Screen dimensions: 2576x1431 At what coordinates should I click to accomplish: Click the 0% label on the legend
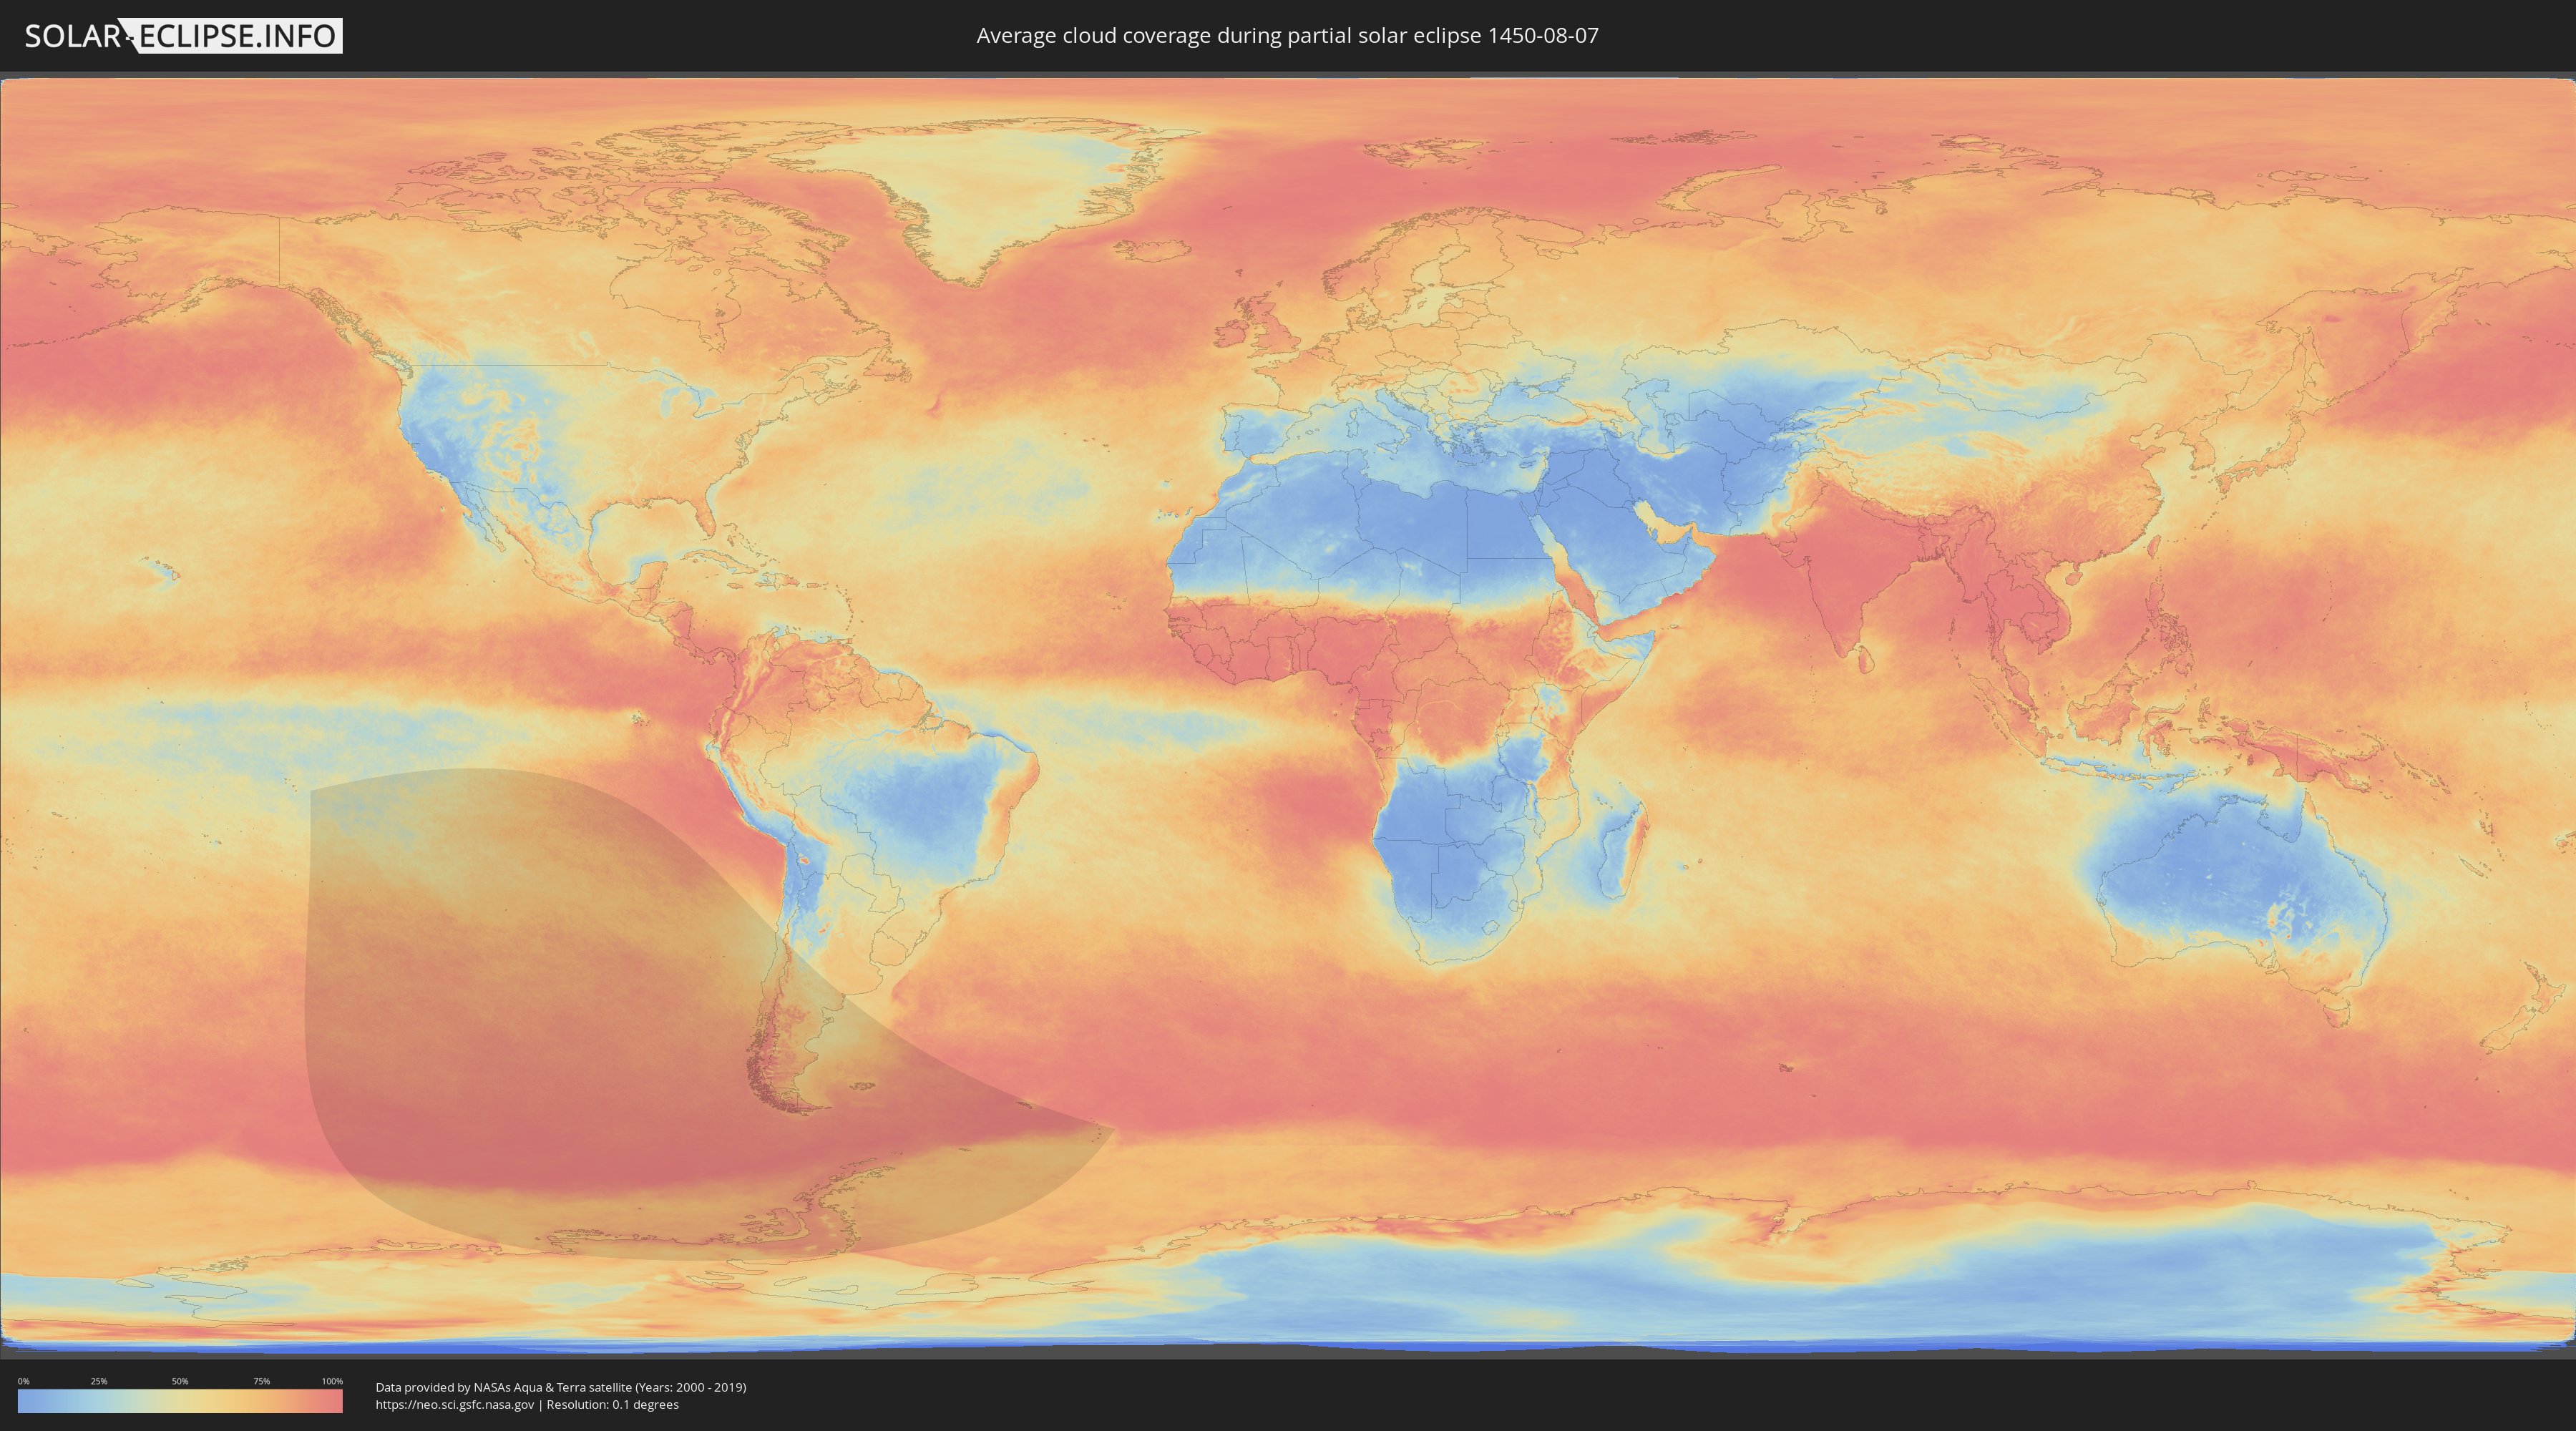pos(24,1381)
